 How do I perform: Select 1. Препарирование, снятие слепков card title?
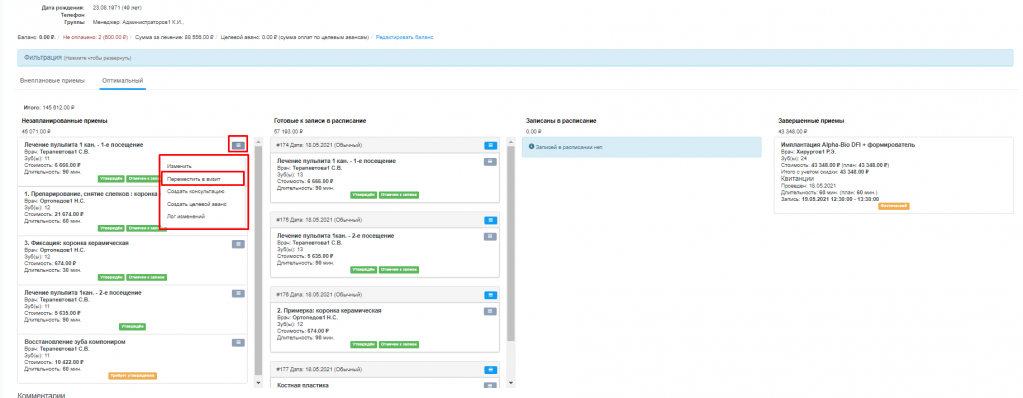point(90,194)
